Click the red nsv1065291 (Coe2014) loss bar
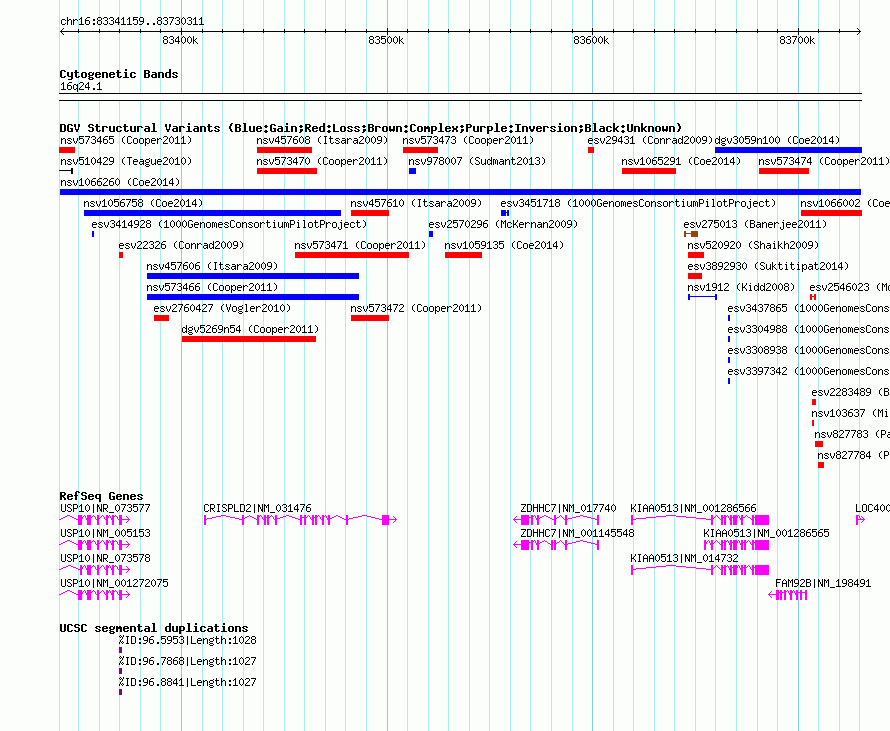890x731 pixels. tap(649, 171)
